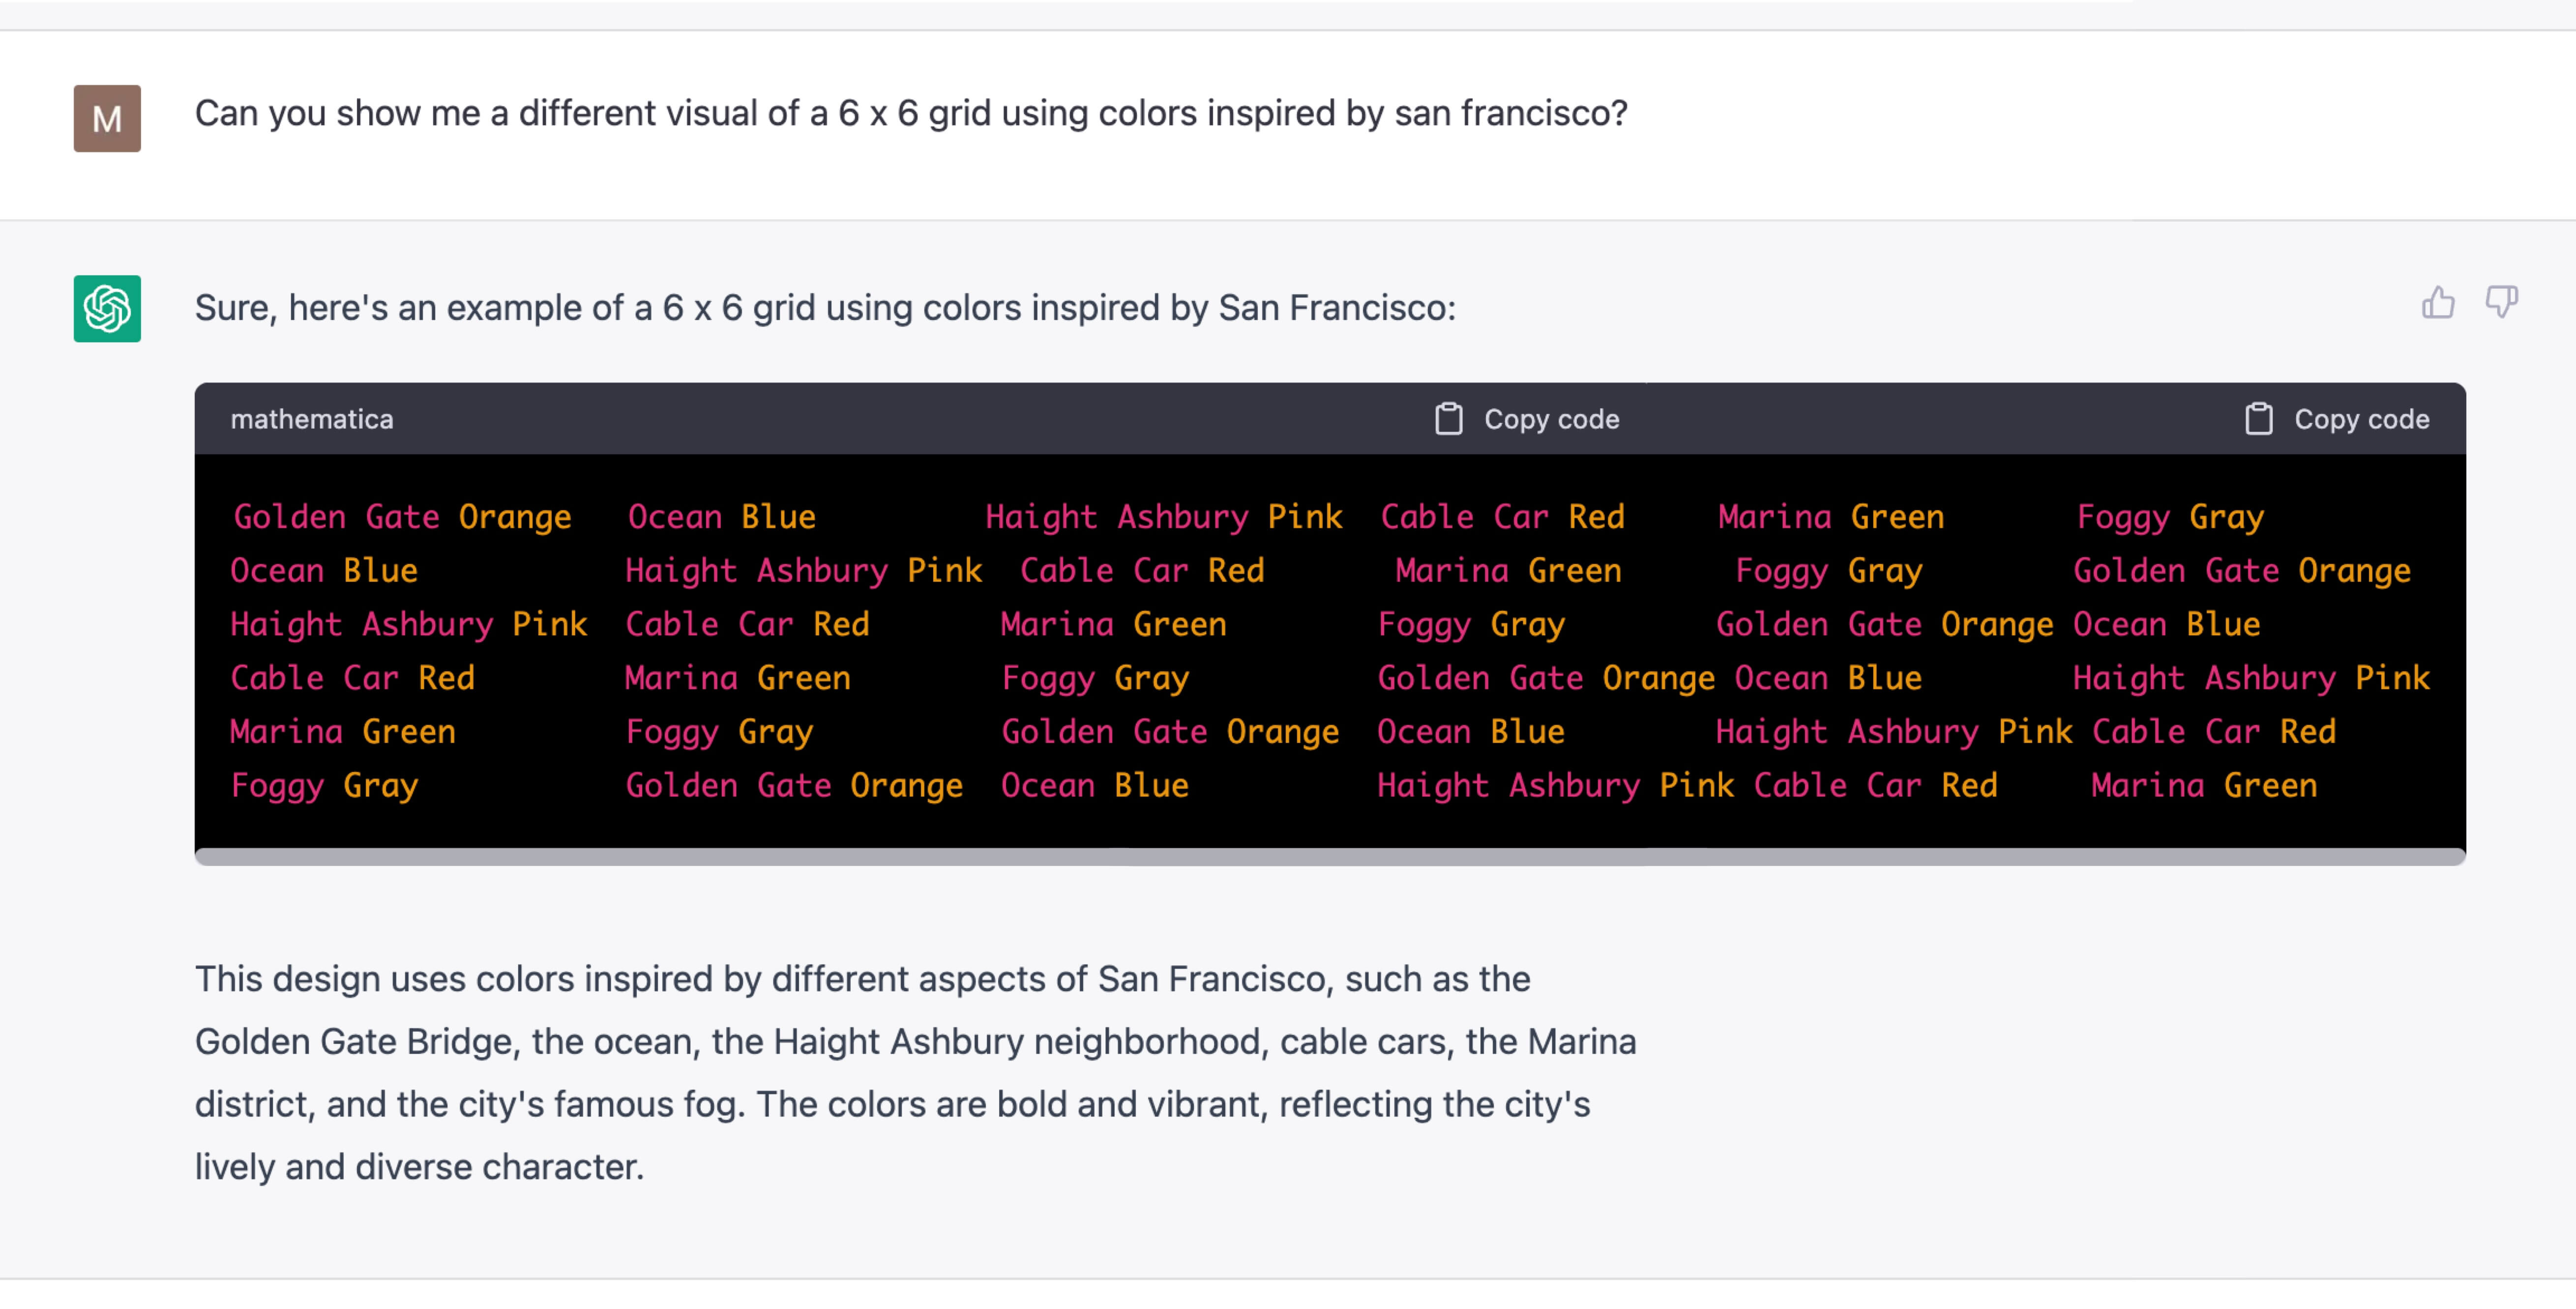Click Marina Green in the last row

click(x=2204, y=786)
